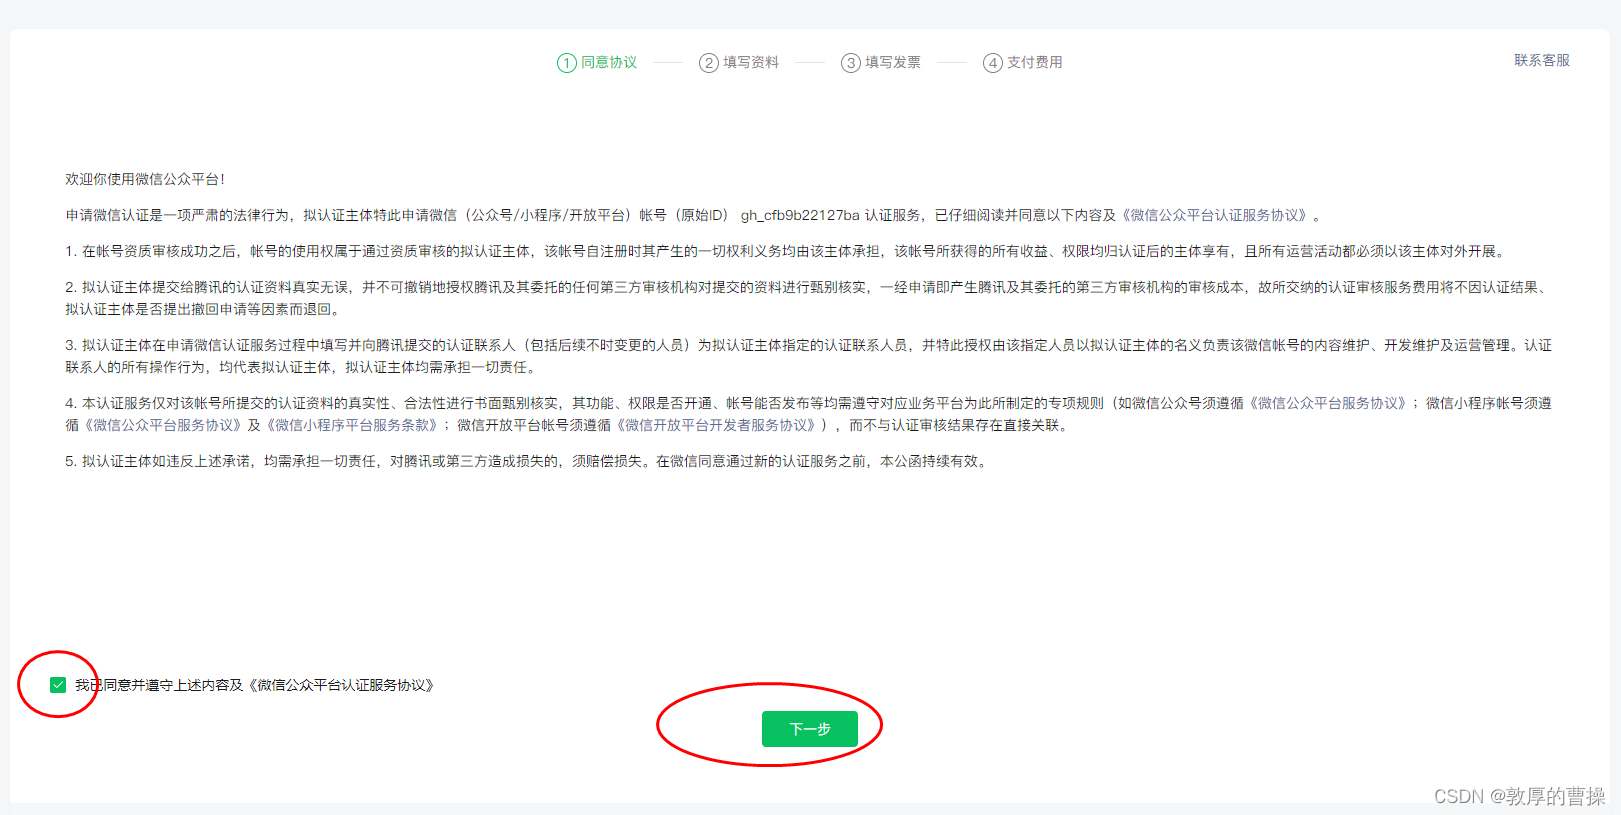Select step 3 填写发票
The height and width of the screenshot is (815, 1621).
pyautogui.click(x=881, y=63)
